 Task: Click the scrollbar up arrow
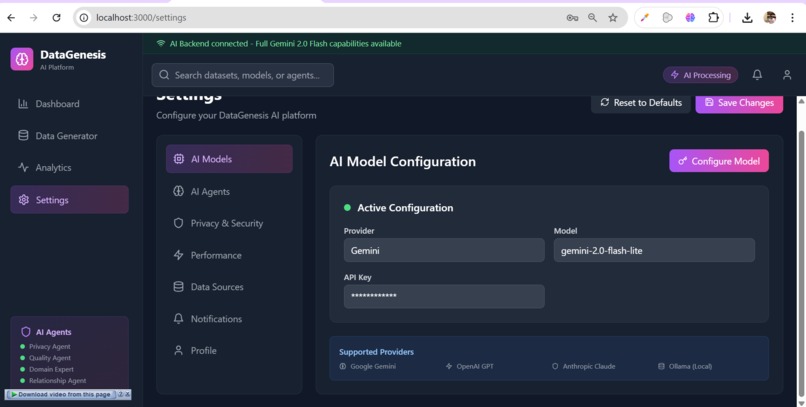(801, 101)
